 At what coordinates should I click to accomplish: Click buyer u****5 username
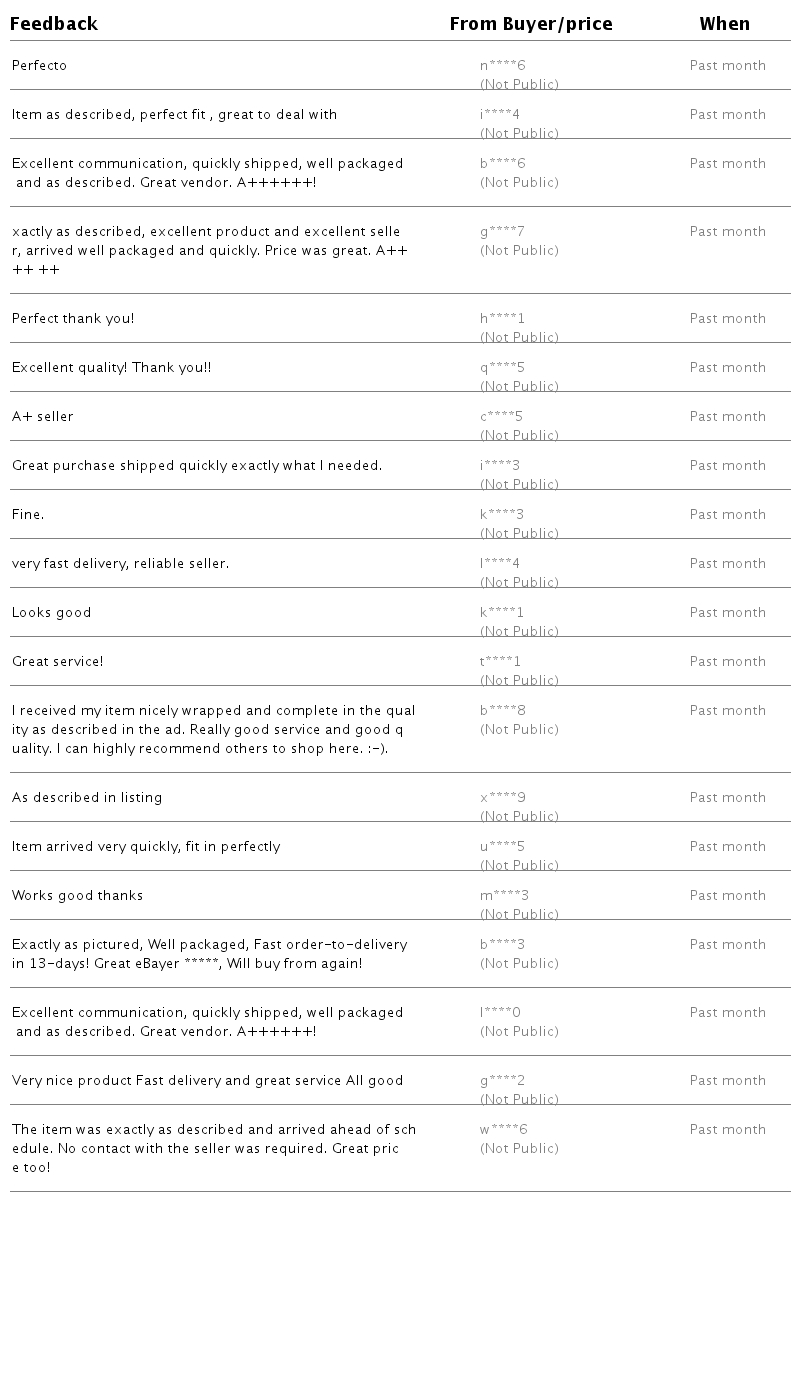click(x=502, y=847)
